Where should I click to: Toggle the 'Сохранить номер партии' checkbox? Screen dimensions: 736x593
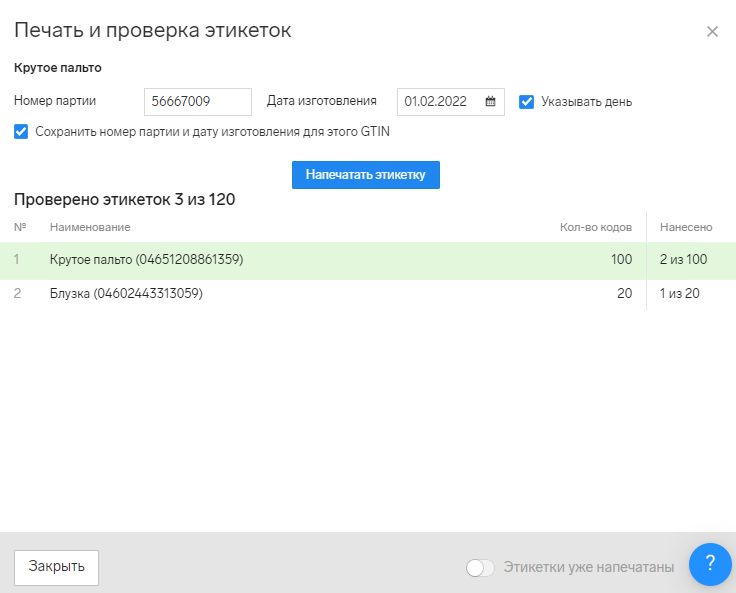[21, 131]
